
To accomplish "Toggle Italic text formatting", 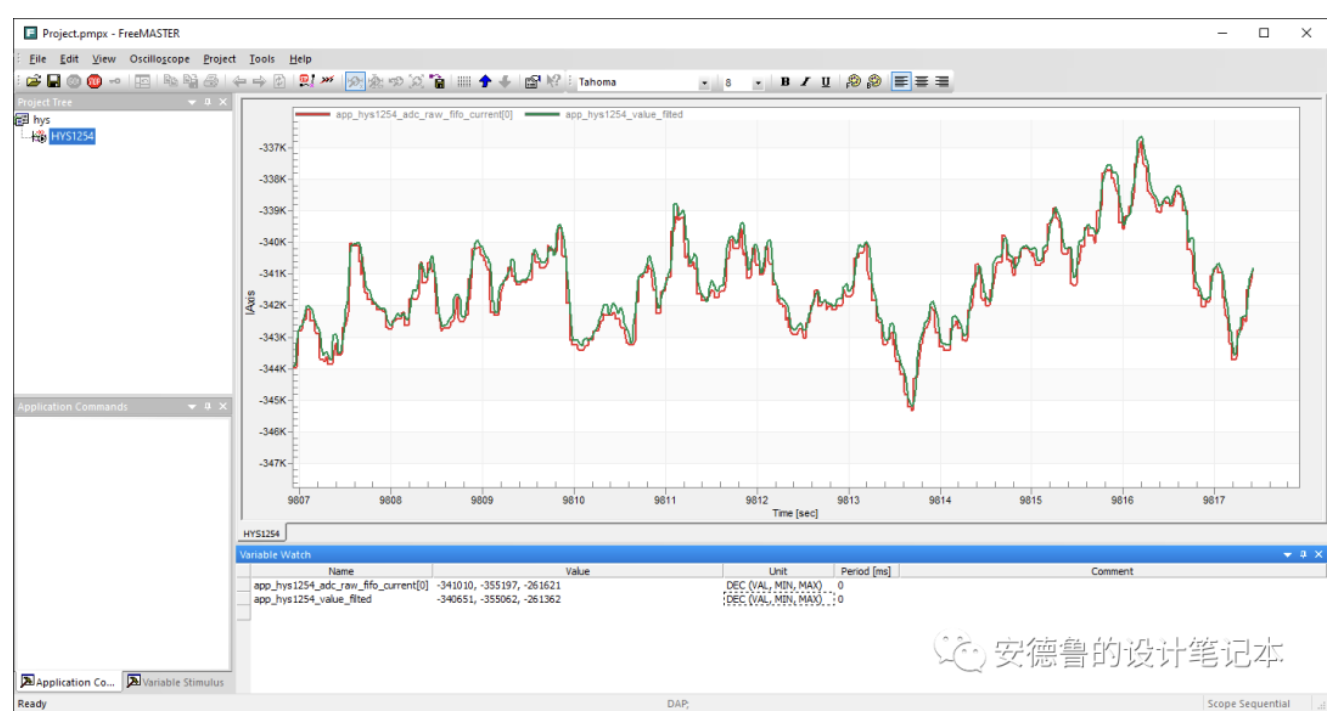I will point(805,82).
